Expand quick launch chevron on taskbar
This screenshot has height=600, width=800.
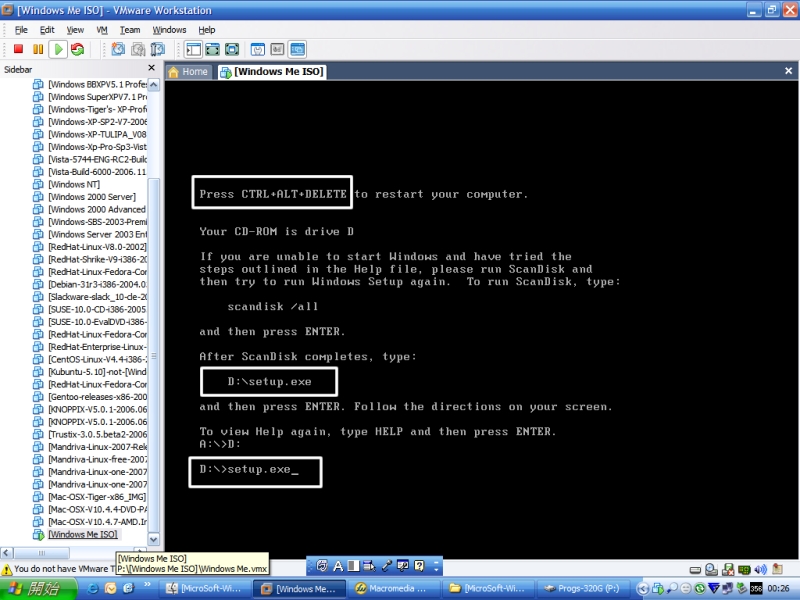[147, 585]
